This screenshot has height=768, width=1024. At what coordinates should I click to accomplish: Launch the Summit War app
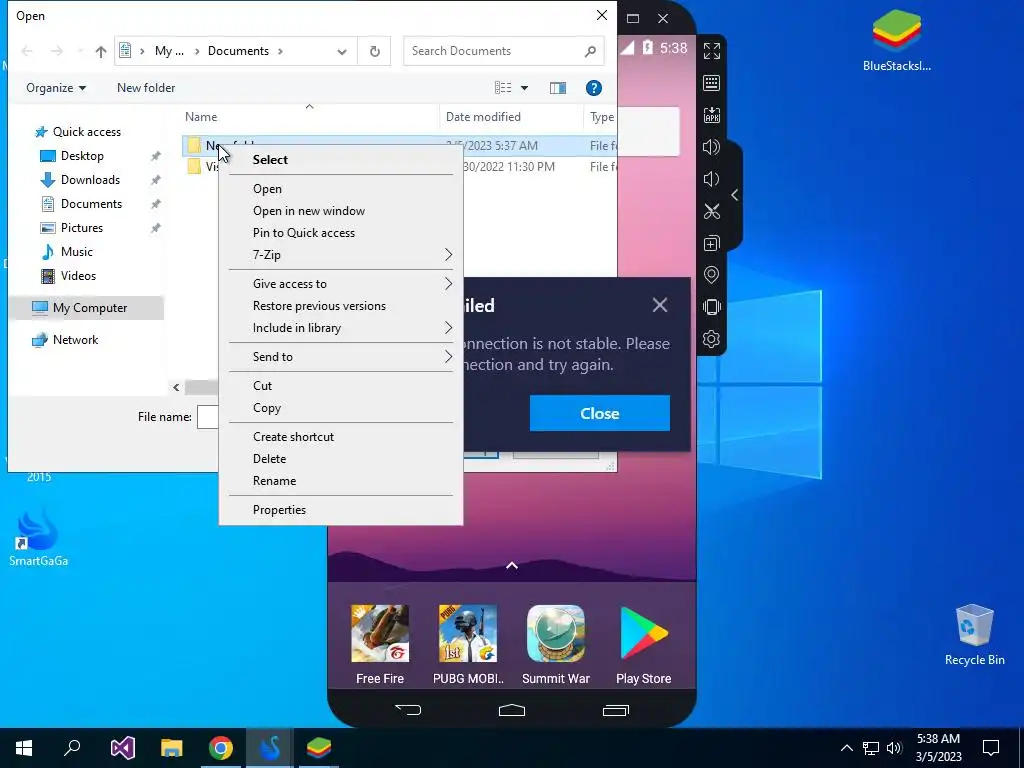556,645
